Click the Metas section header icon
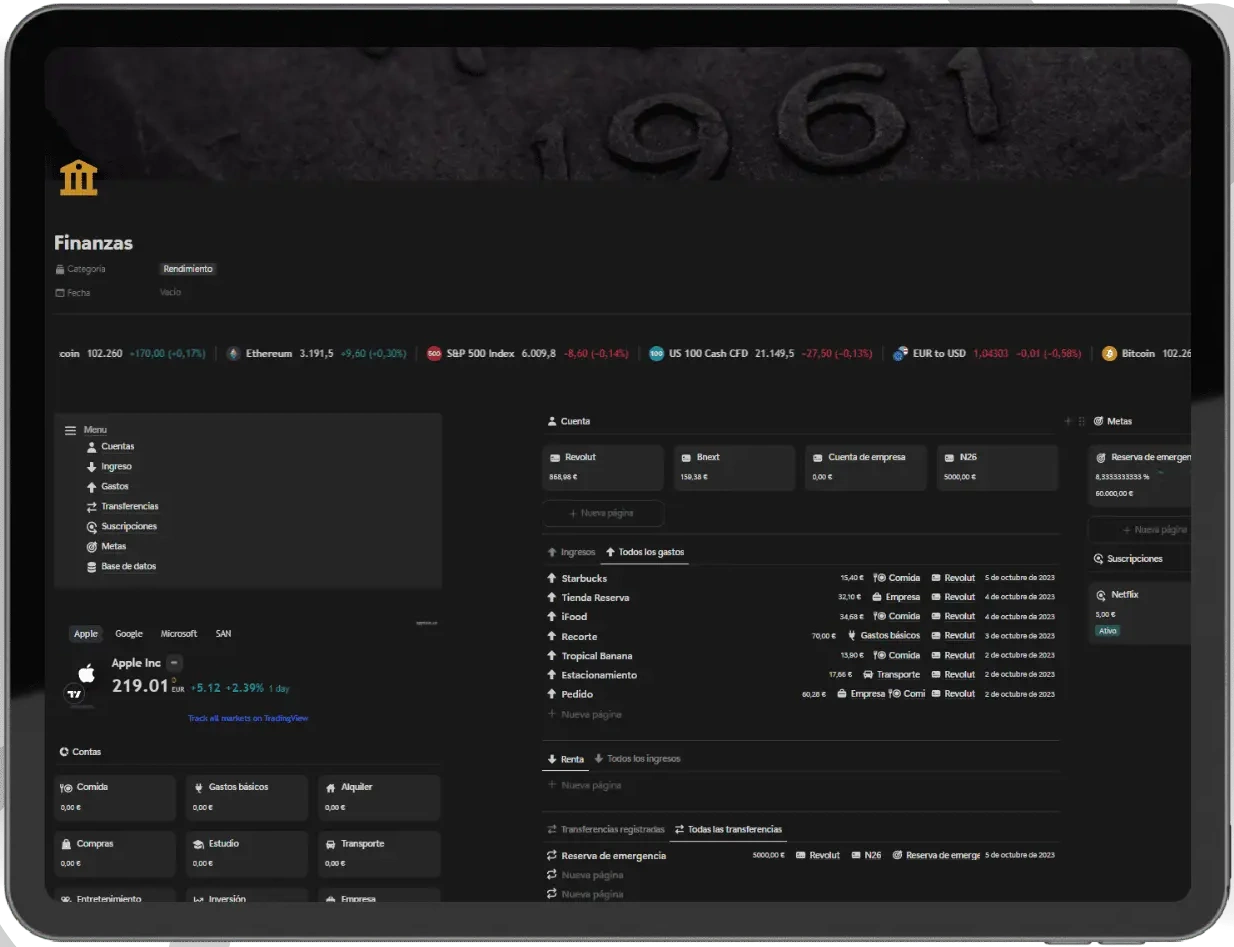The image size is (1234, 947). (1098, 421)
